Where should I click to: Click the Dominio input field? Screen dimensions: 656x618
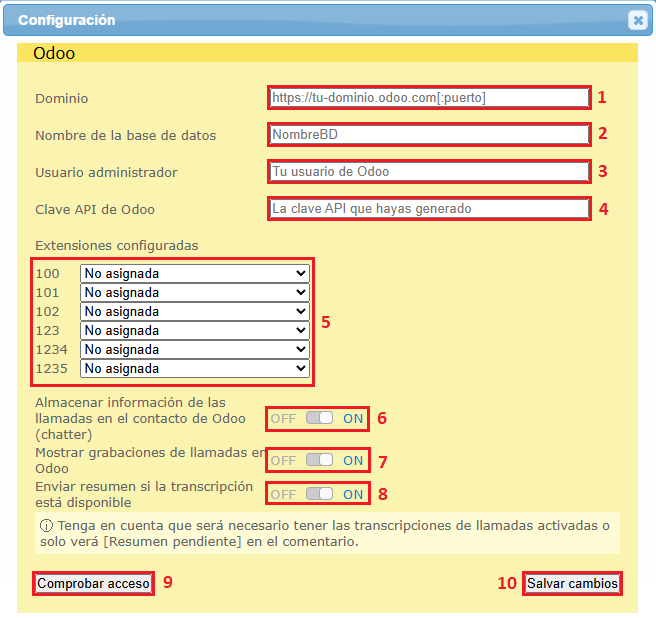coord(429,97)
